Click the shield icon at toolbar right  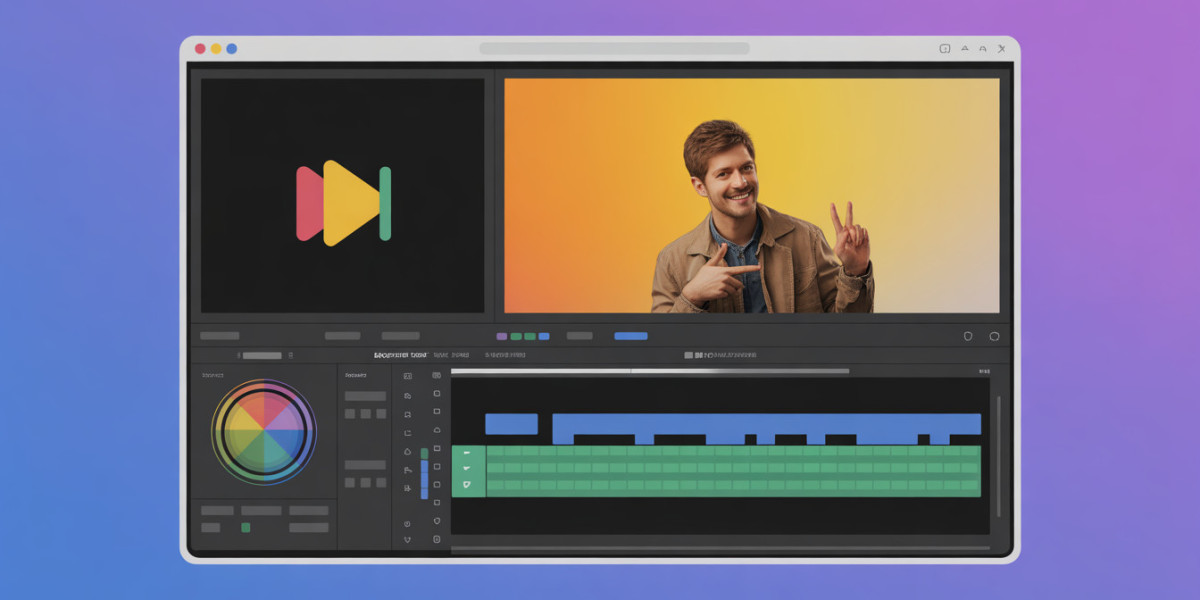pos(967,337)
